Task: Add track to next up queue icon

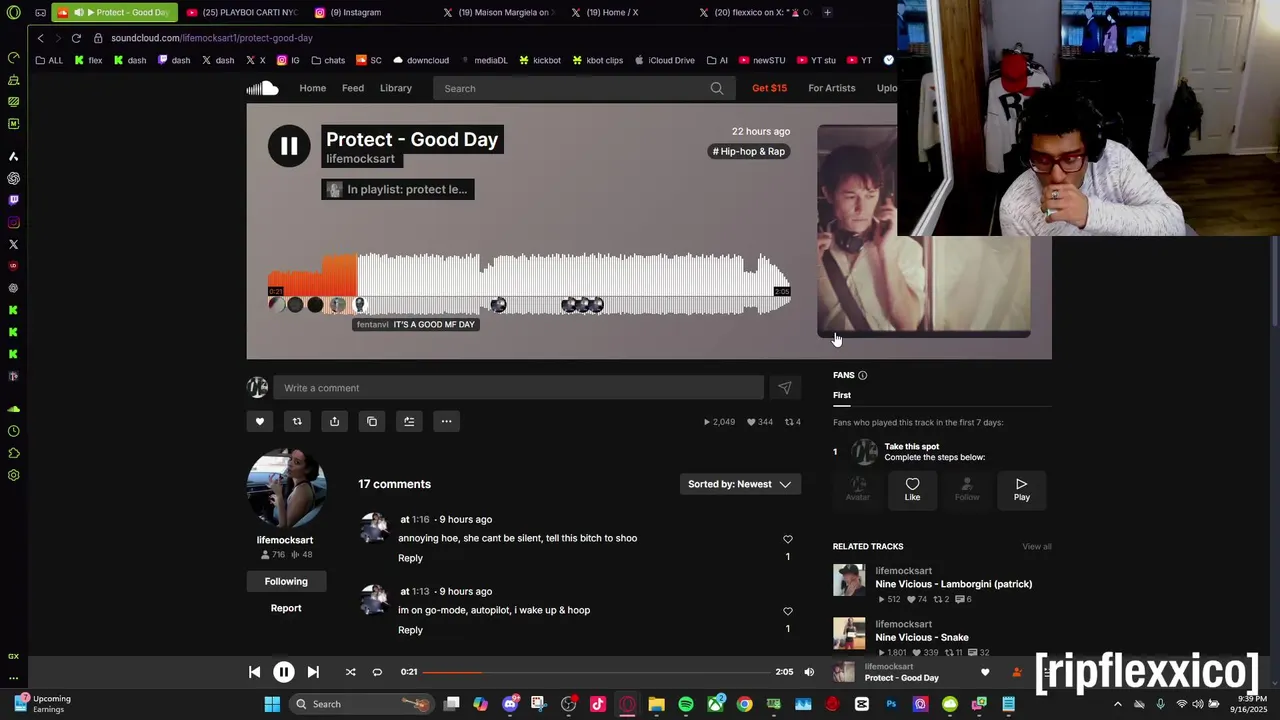Action: pos(409,421)
